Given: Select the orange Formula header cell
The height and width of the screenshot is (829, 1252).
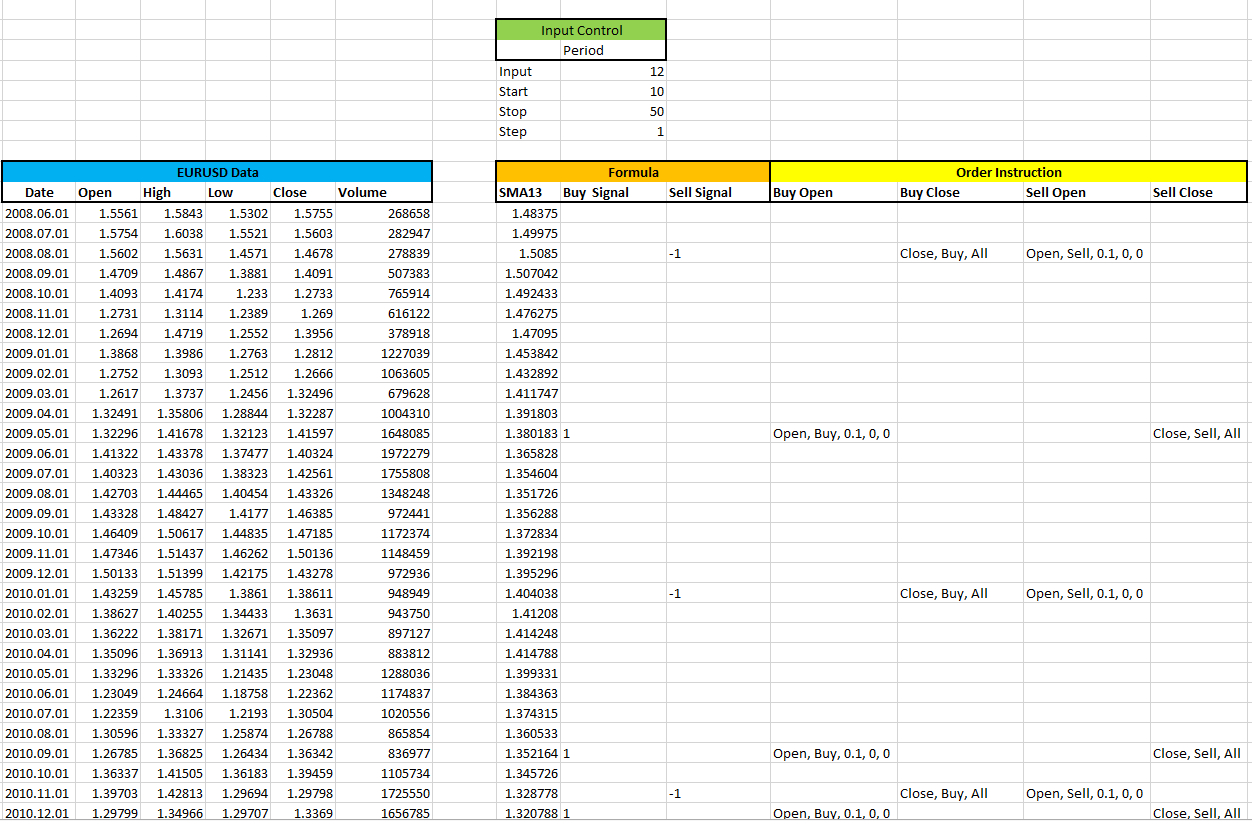Looking at the screenshot, I should pos(633,172).
